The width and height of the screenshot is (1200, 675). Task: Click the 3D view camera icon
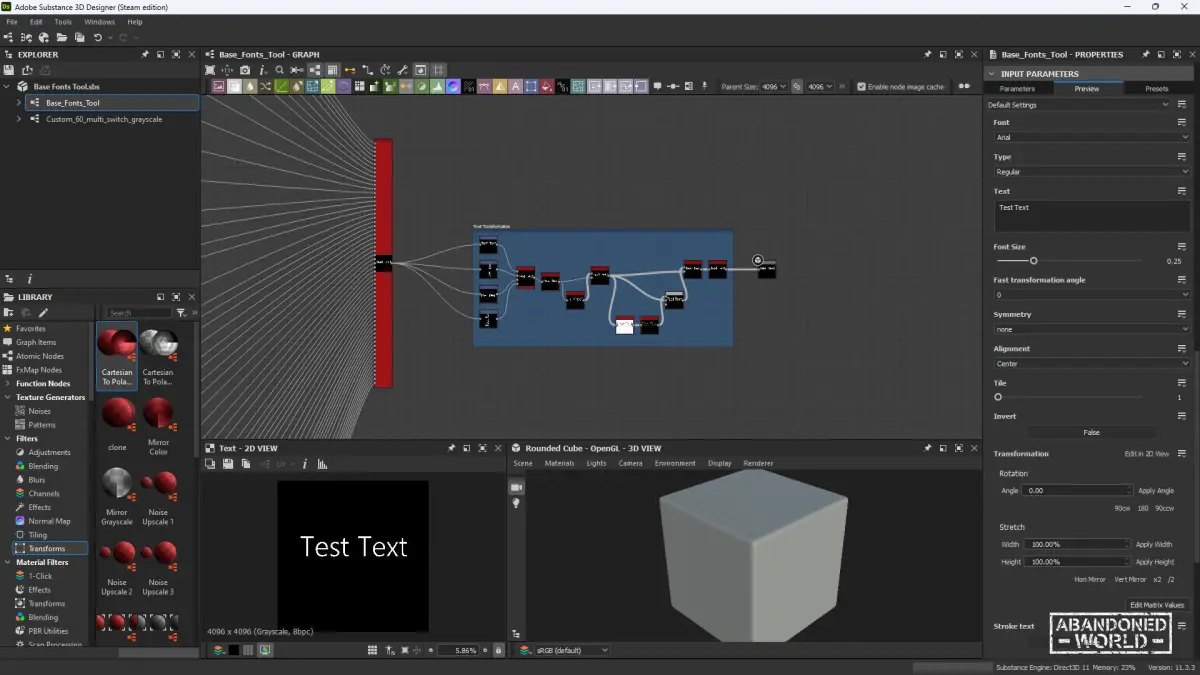(517, 487)
